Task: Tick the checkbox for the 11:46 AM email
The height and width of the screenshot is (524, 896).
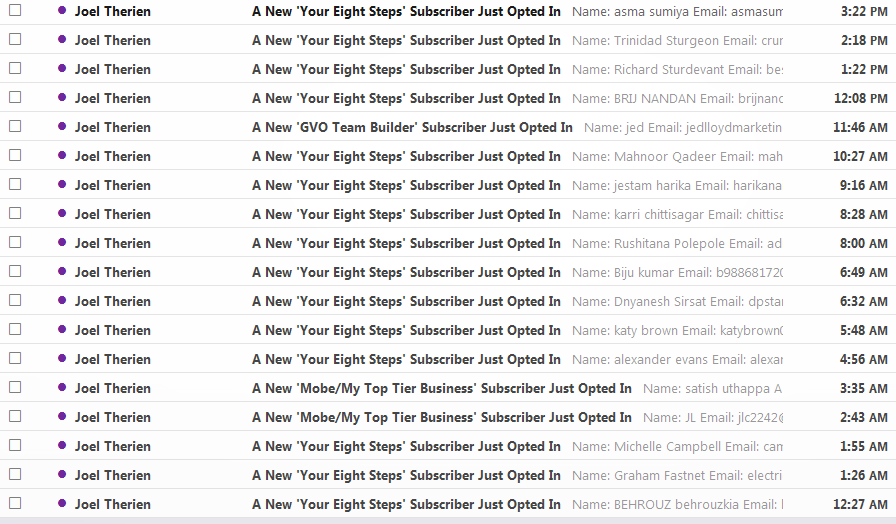Action: 15,126
